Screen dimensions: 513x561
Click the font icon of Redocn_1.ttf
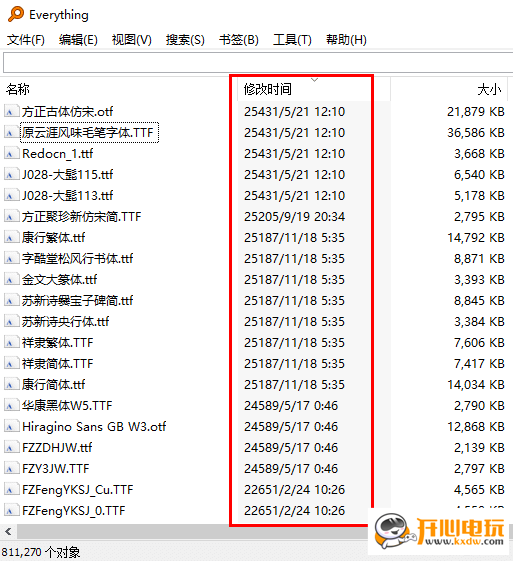point(11,153)
